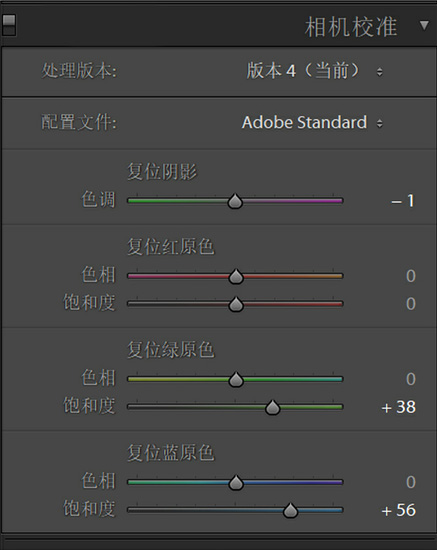Click the 复位阴影 reset label
The image size is (437, 550).
(162, 172)
